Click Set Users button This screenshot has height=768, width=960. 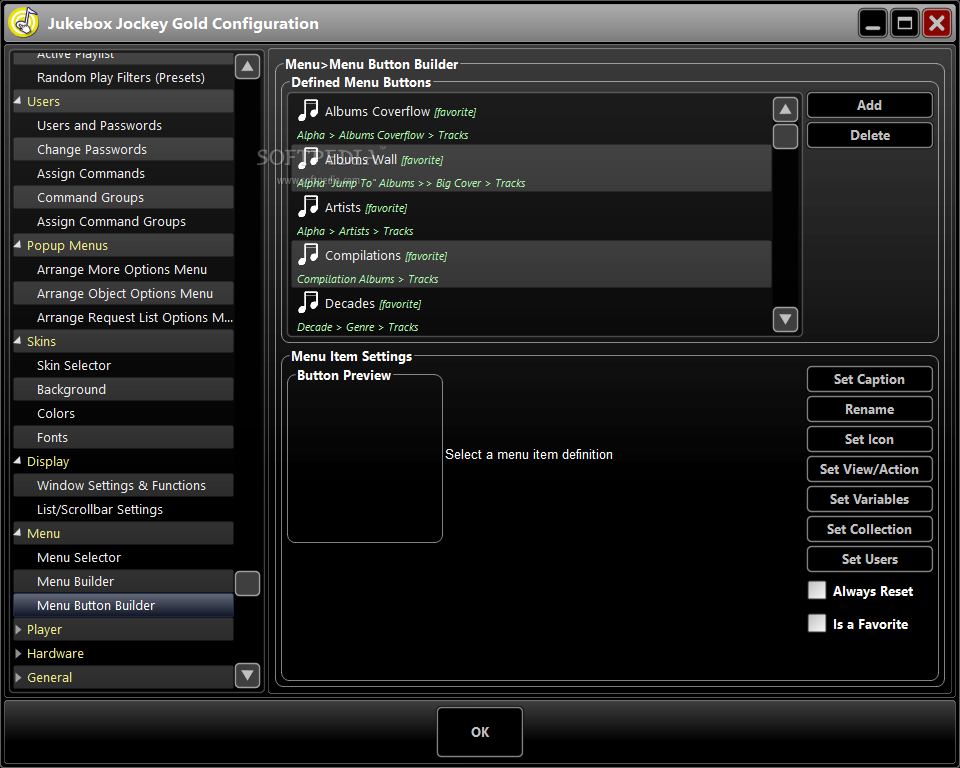point(869,559)
